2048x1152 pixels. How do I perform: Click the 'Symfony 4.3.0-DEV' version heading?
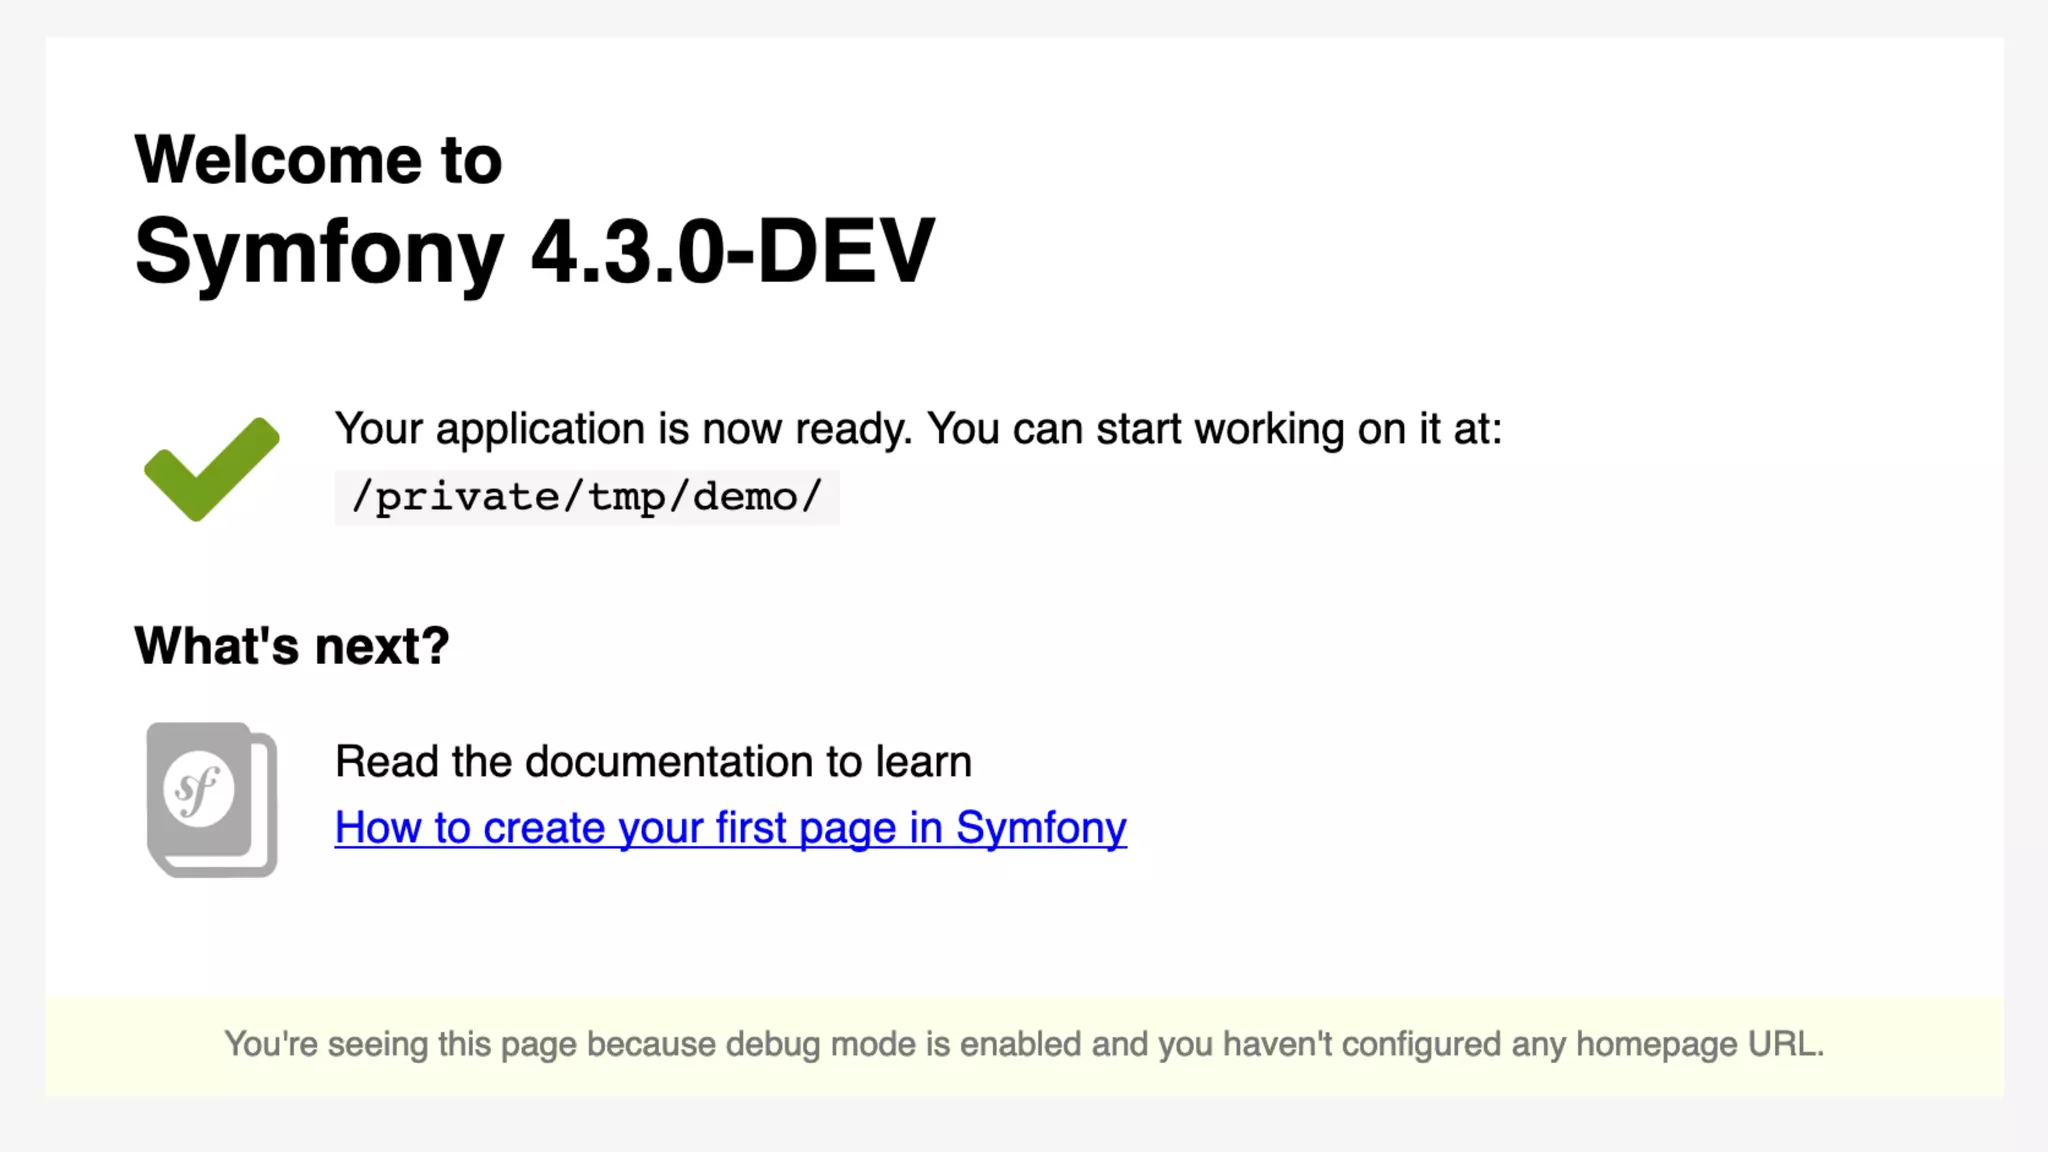(x=534, y=251)
